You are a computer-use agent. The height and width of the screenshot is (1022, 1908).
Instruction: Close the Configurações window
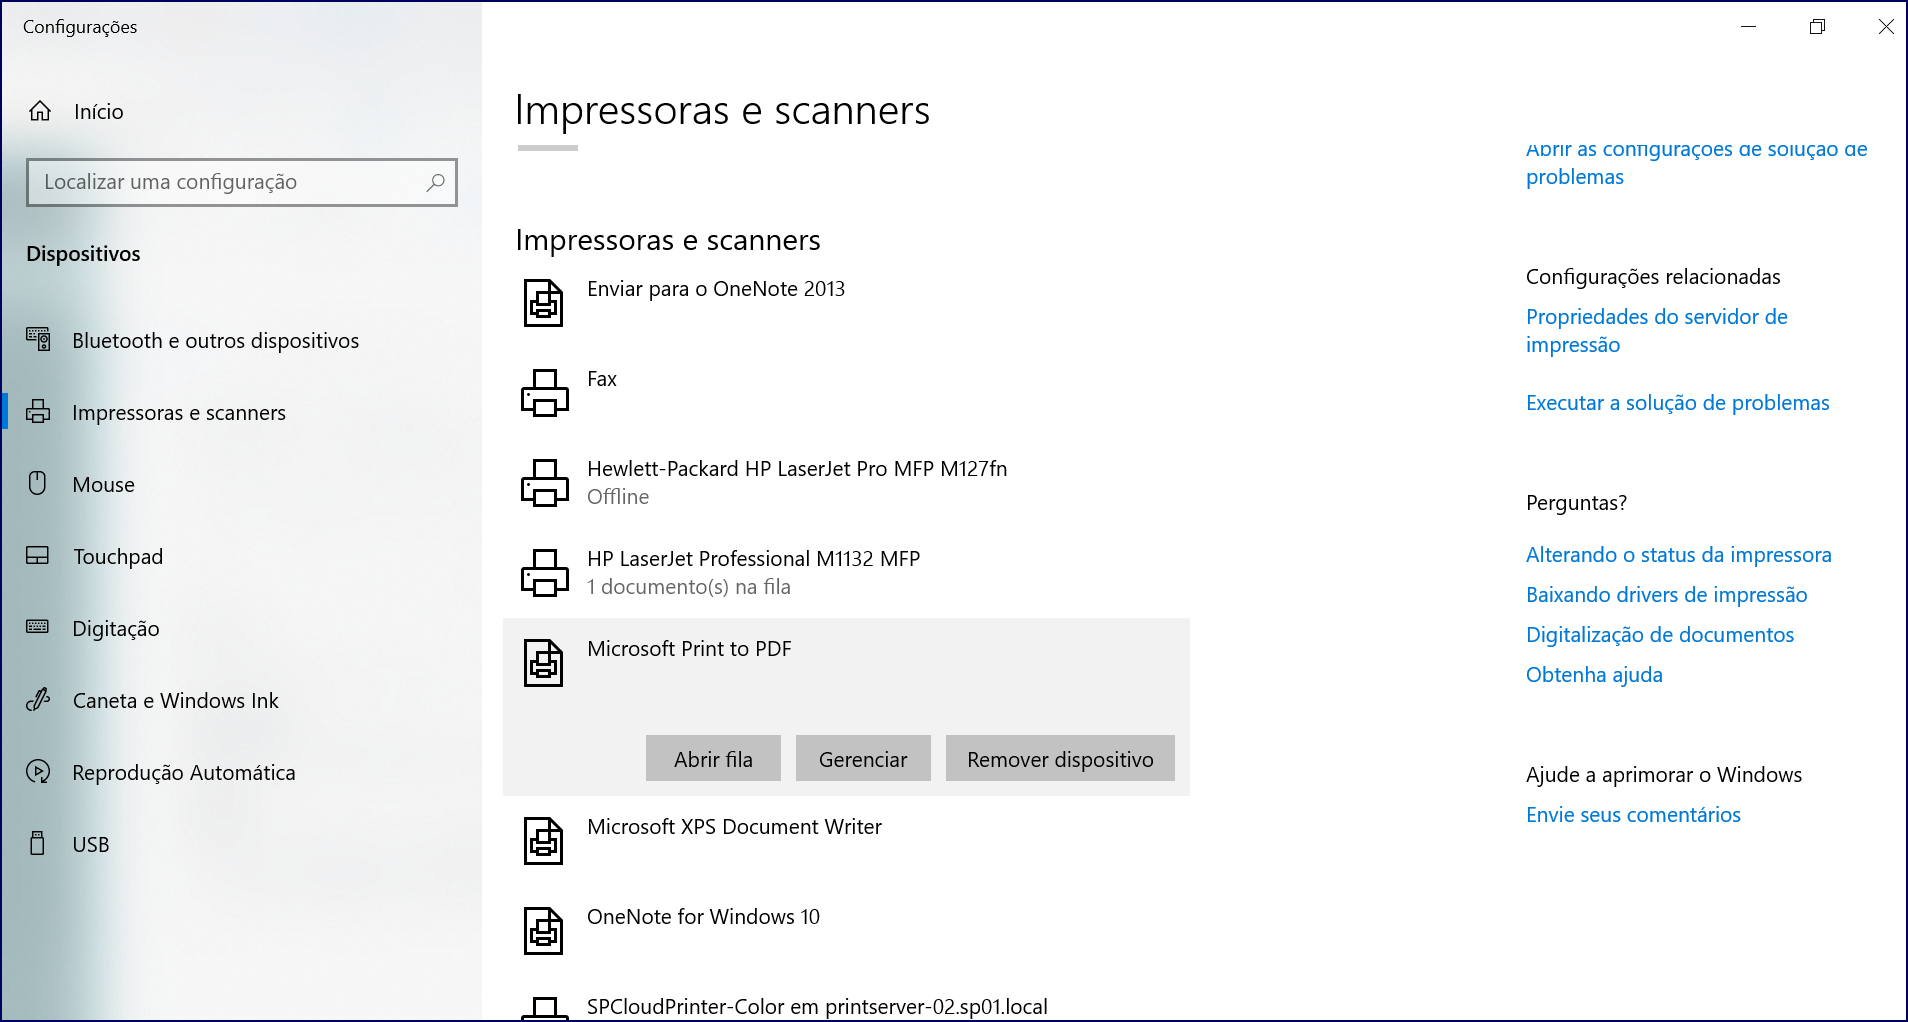point(1886,27)
